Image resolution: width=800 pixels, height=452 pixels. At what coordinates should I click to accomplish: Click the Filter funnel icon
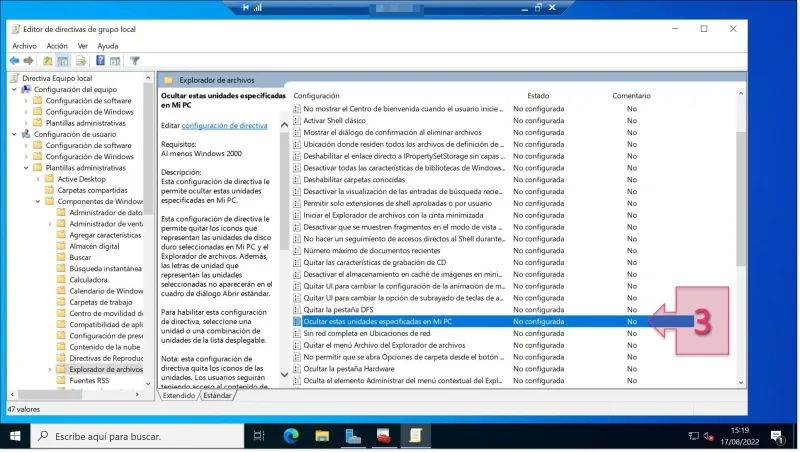click(x=135, y=61)
